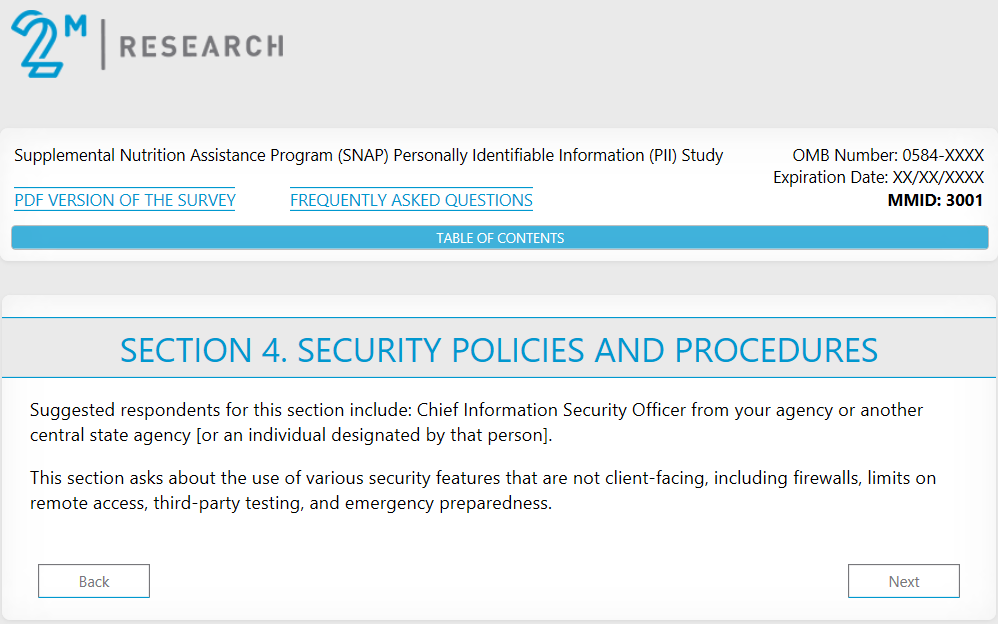Click the vertical divider in the logo
The width and height of the screenshot is (998, 624).
click(x=103, y=46)
